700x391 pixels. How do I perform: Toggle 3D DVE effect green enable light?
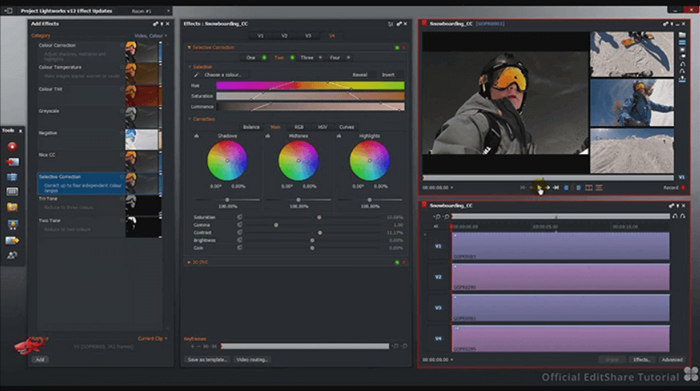pyautogui.click(x=397, y=262)
